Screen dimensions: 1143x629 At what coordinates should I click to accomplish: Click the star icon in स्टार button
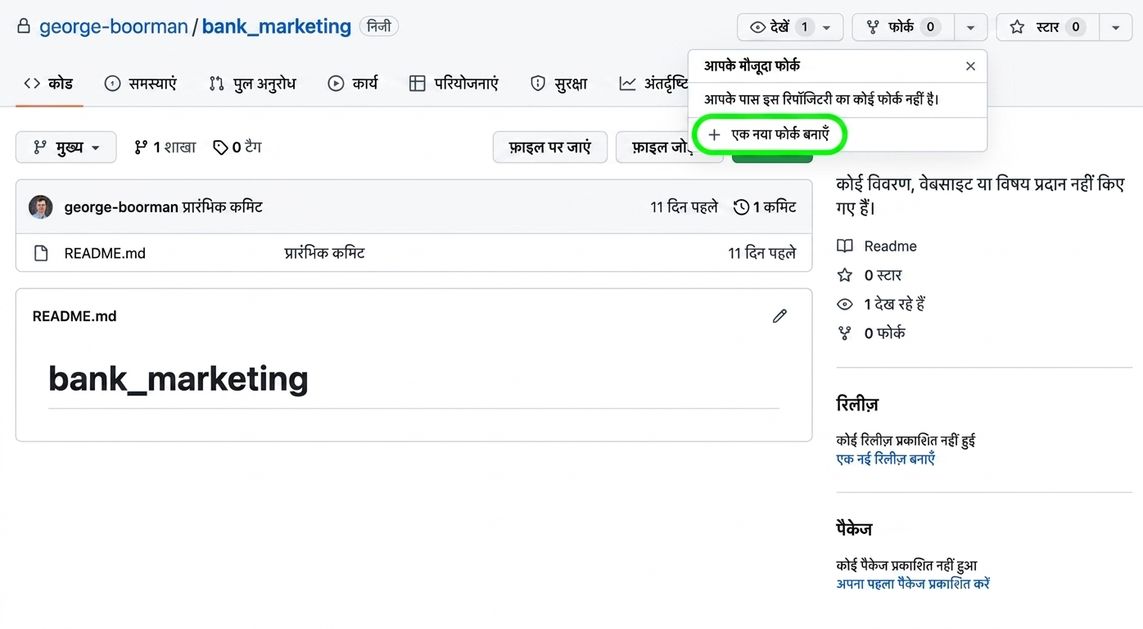(x=1017, y=27)
